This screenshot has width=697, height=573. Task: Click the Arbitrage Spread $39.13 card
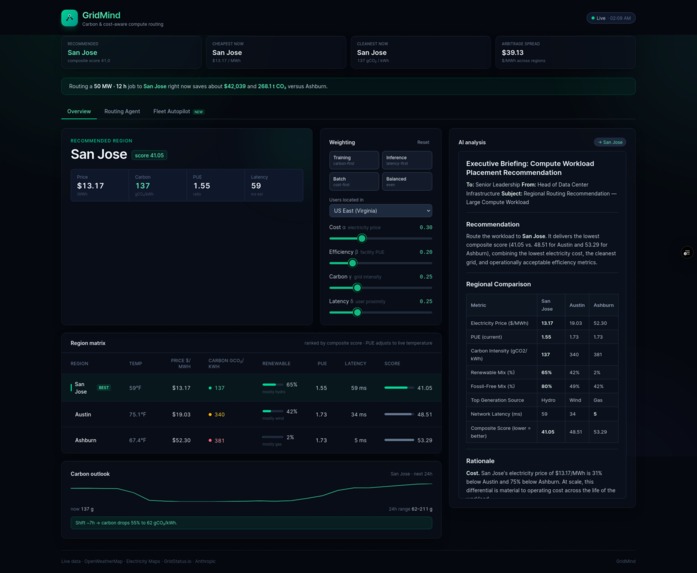[565, 52]
